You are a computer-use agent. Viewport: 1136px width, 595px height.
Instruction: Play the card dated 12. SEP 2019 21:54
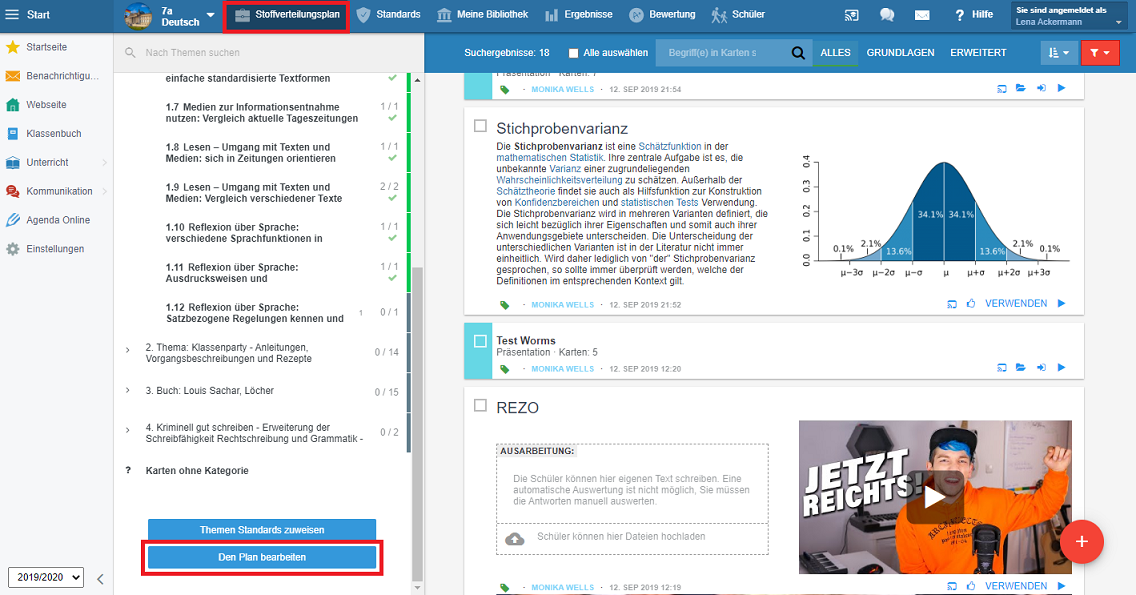click(1061, 88)
